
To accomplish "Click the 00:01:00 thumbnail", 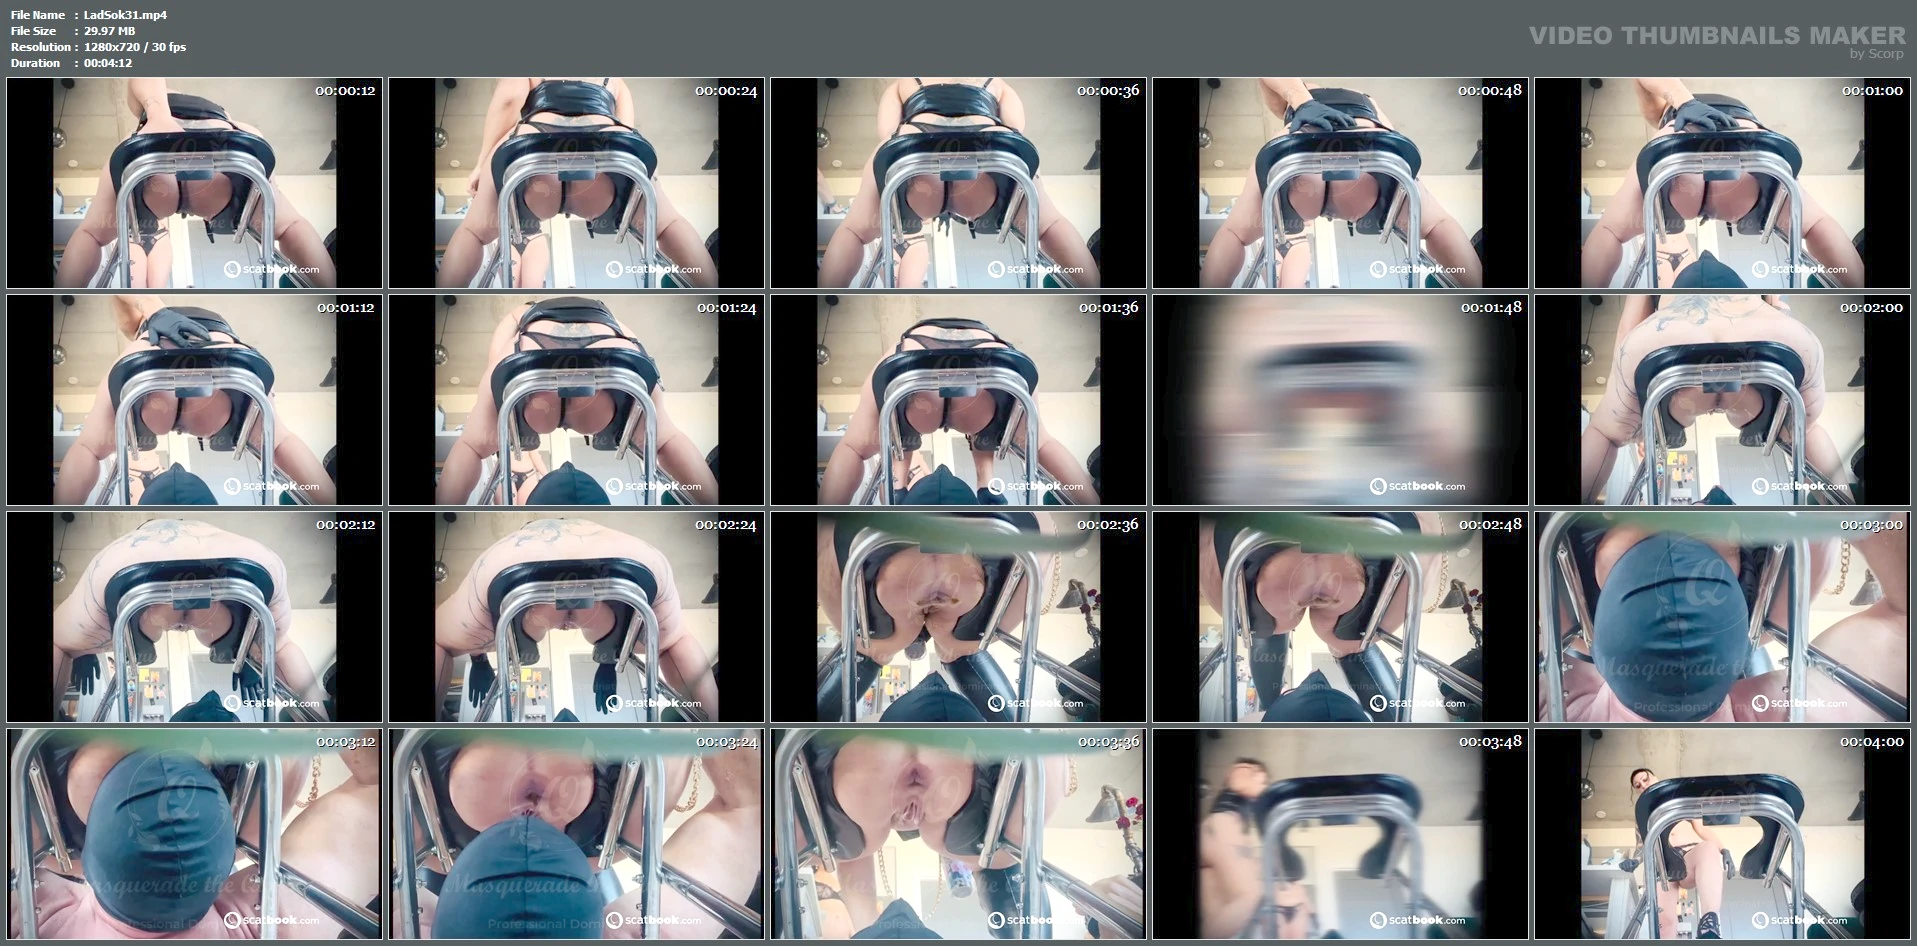I will (1722, 183).
